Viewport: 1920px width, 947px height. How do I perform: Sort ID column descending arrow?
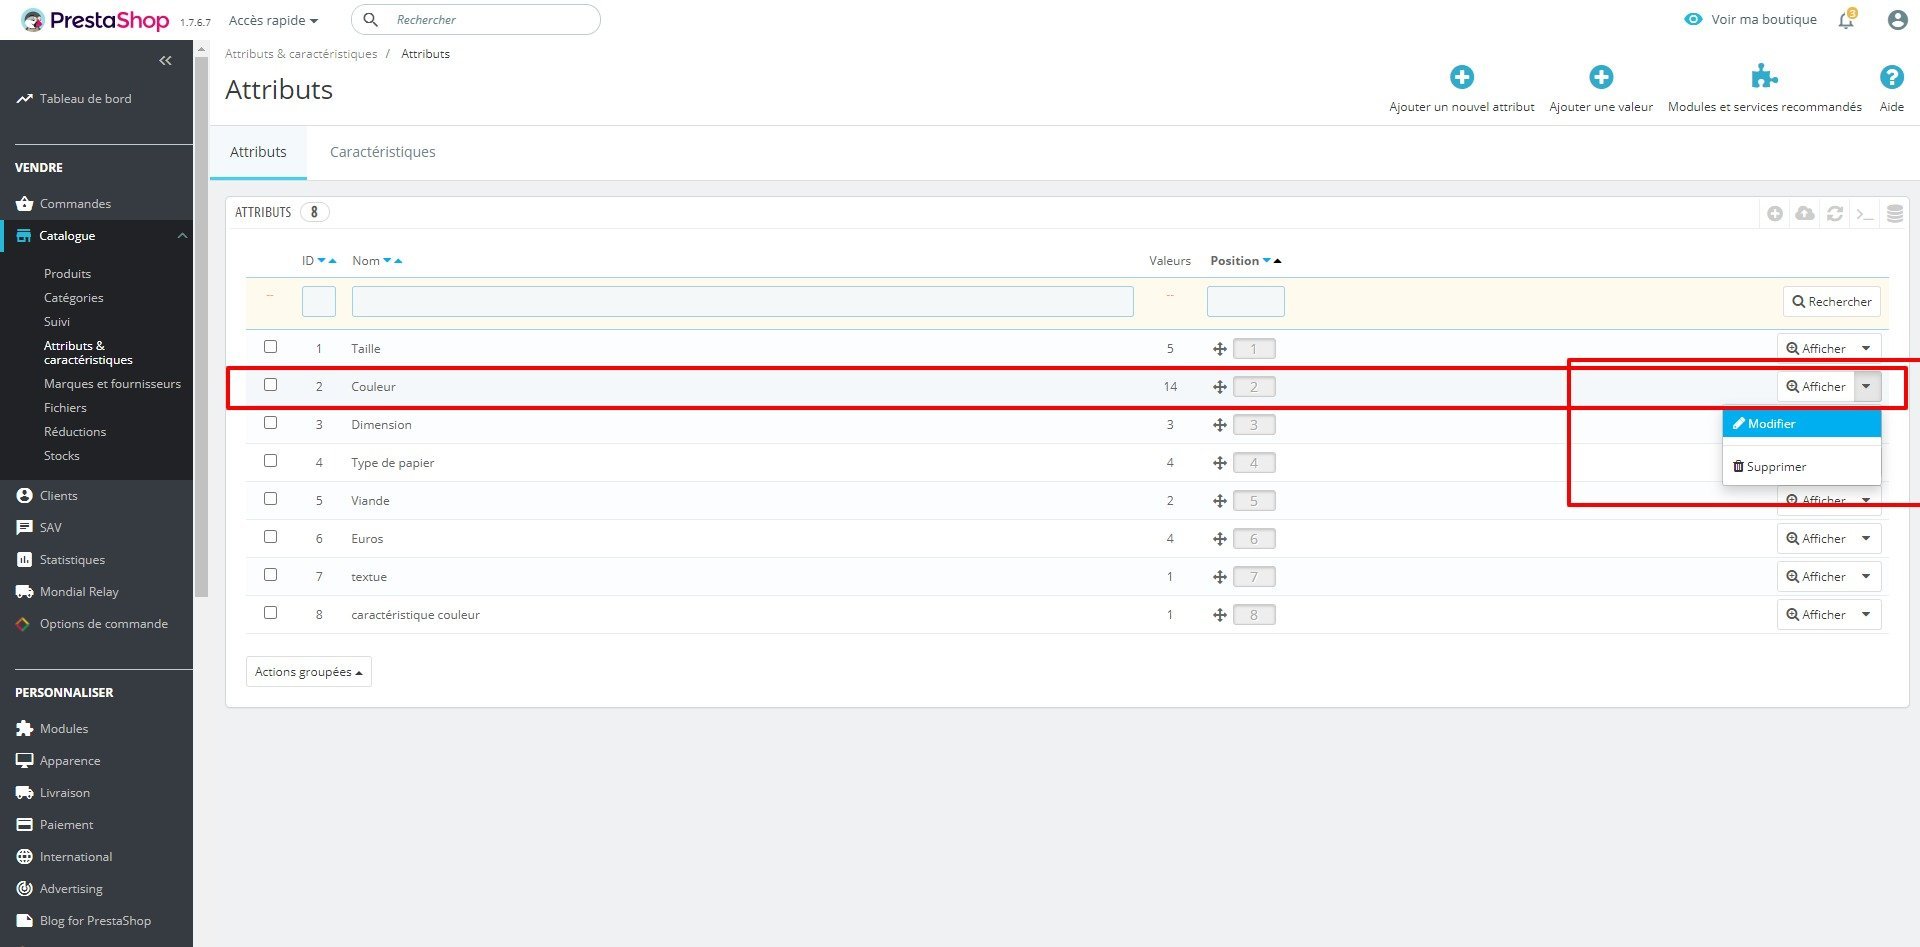[322, 261]
